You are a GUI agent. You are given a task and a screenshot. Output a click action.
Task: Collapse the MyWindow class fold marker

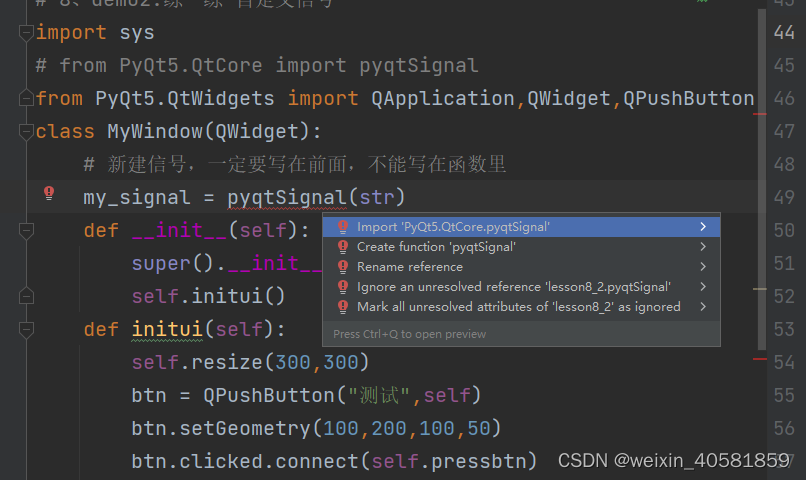click(26, 132)
